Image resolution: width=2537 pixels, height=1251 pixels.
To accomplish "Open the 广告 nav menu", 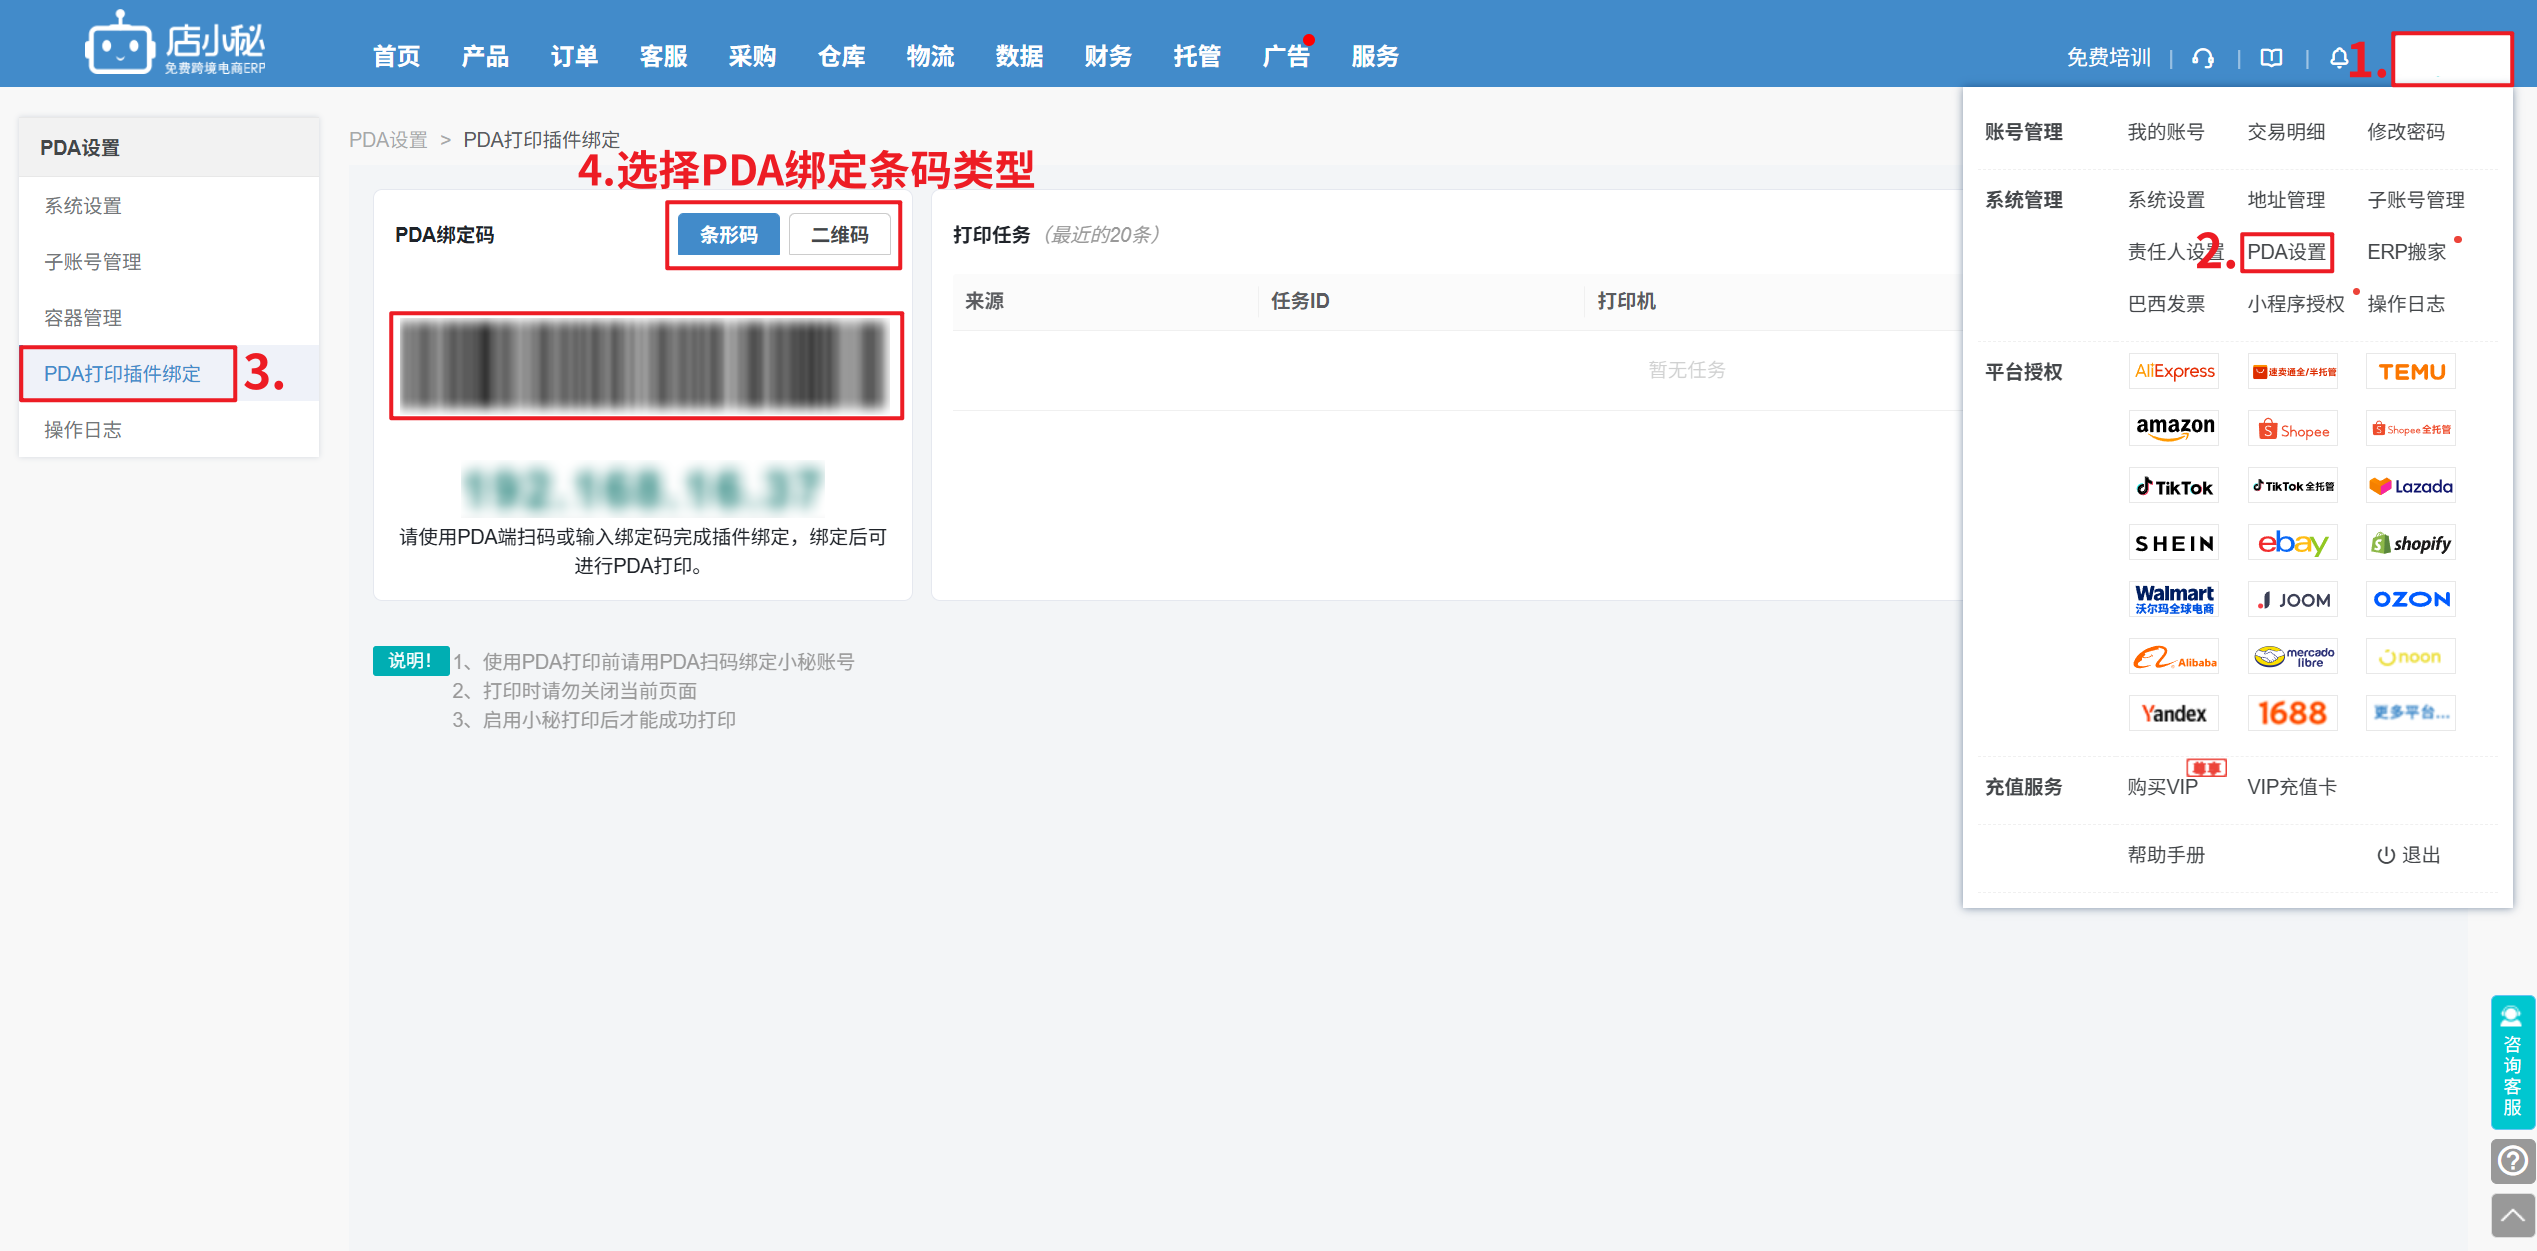I will (1286, 57).
